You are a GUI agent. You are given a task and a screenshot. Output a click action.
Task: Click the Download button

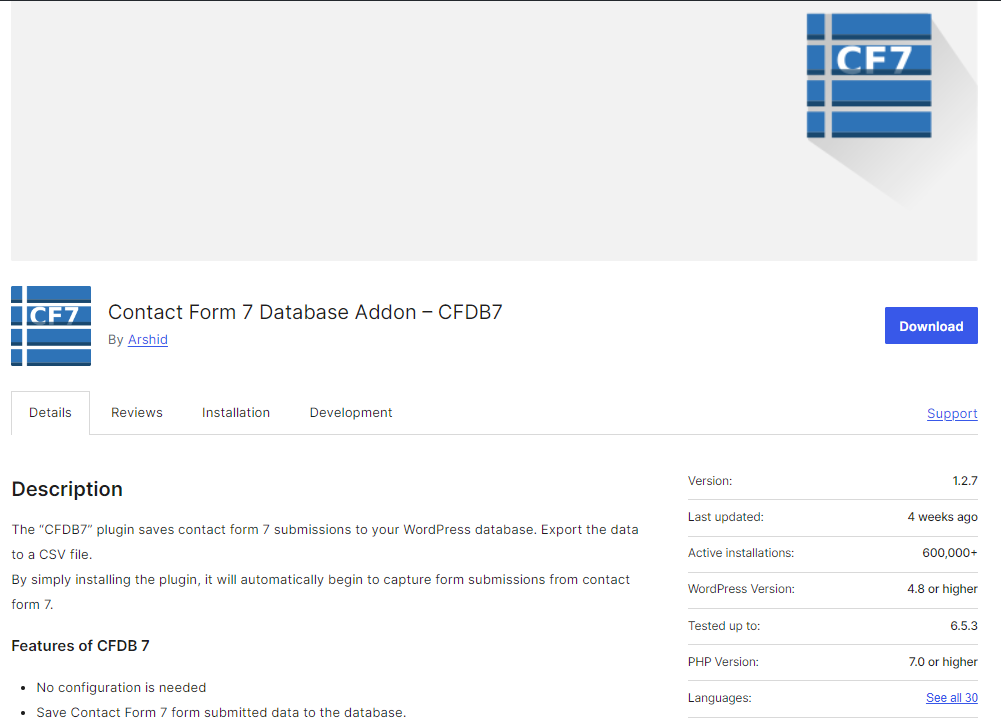point(930,325)
